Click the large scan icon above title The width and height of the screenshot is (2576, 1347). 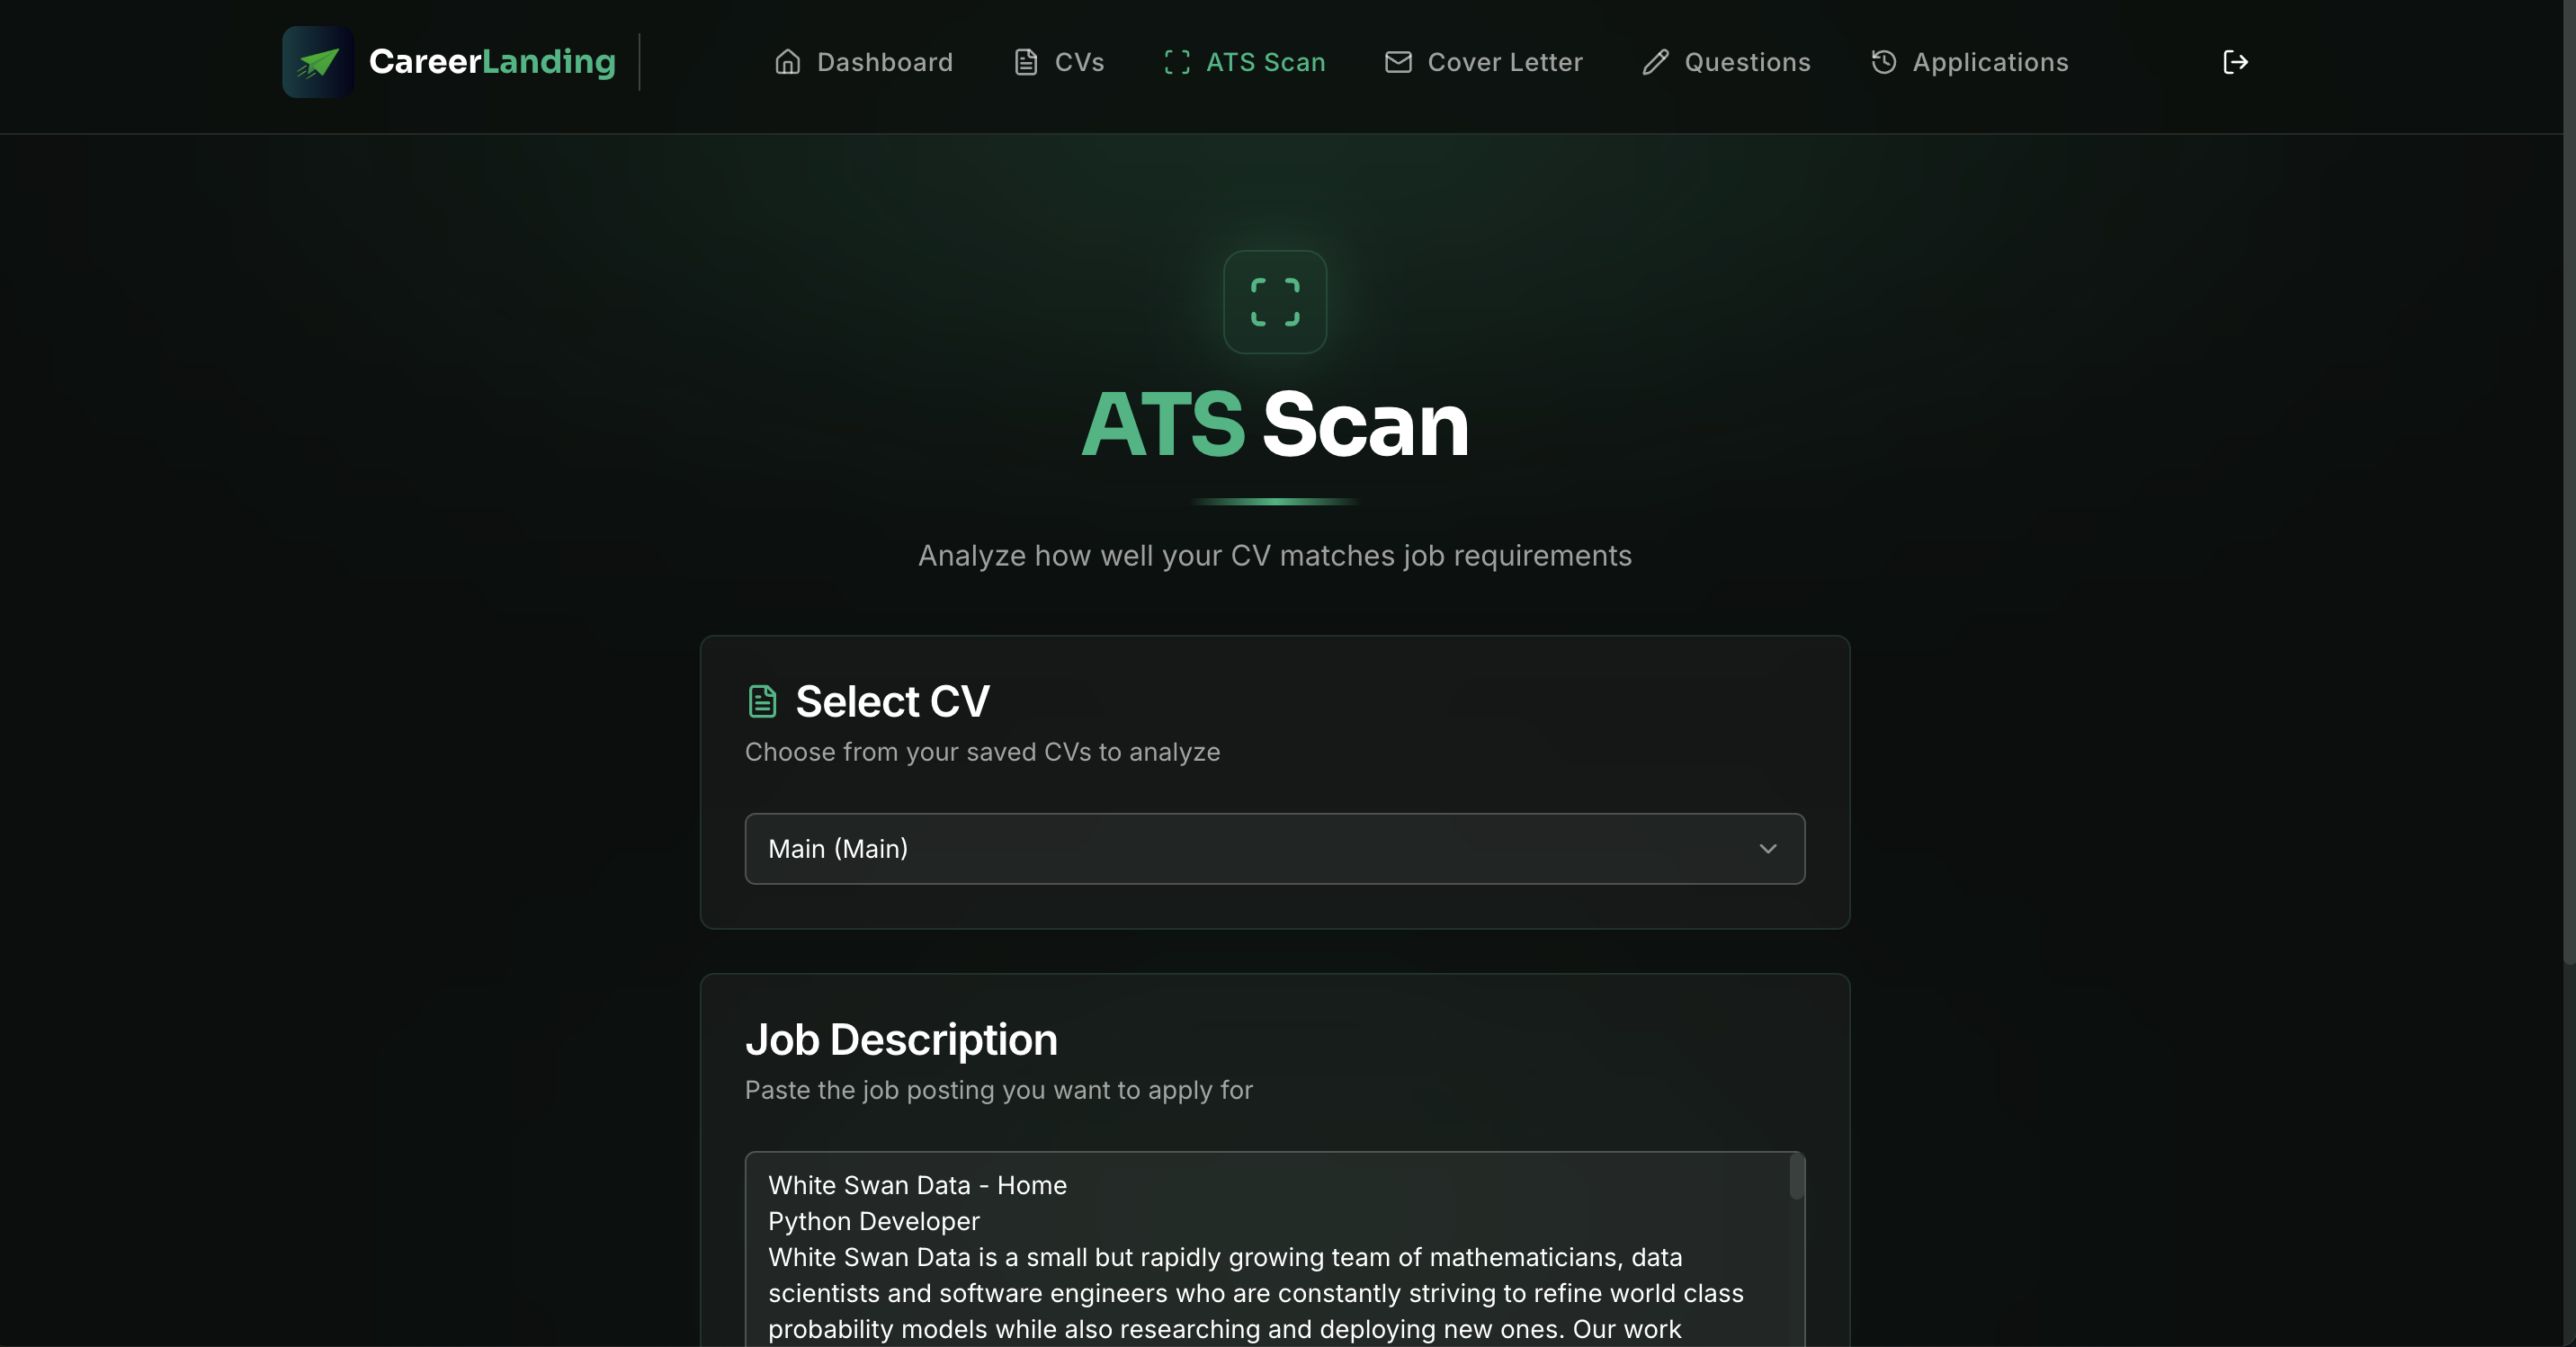click(1275, 302)
